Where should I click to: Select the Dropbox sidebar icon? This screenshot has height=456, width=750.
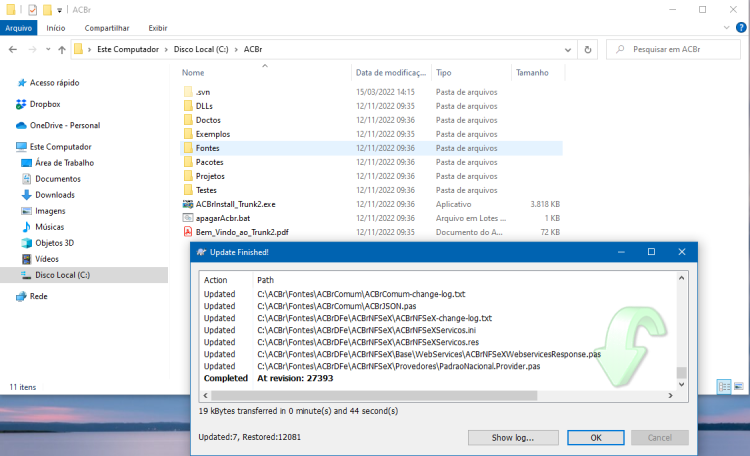click(21, 104)
